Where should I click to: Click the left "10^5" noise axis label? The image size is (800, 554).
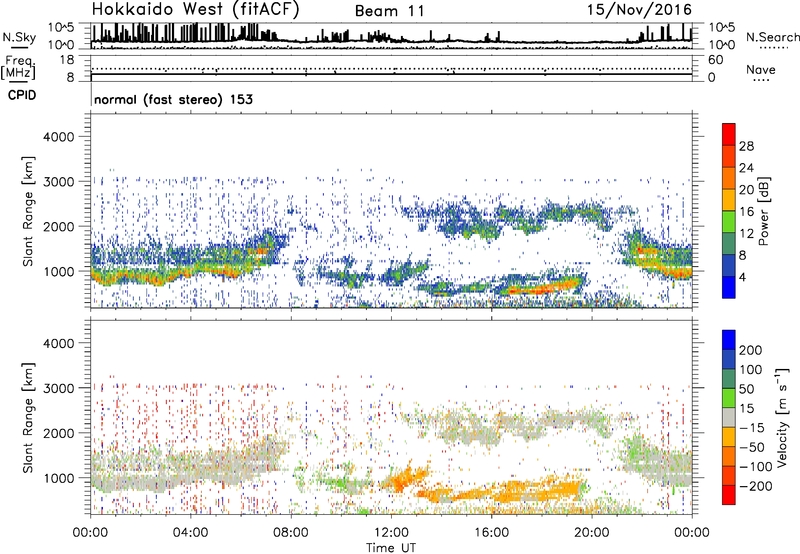61,27
